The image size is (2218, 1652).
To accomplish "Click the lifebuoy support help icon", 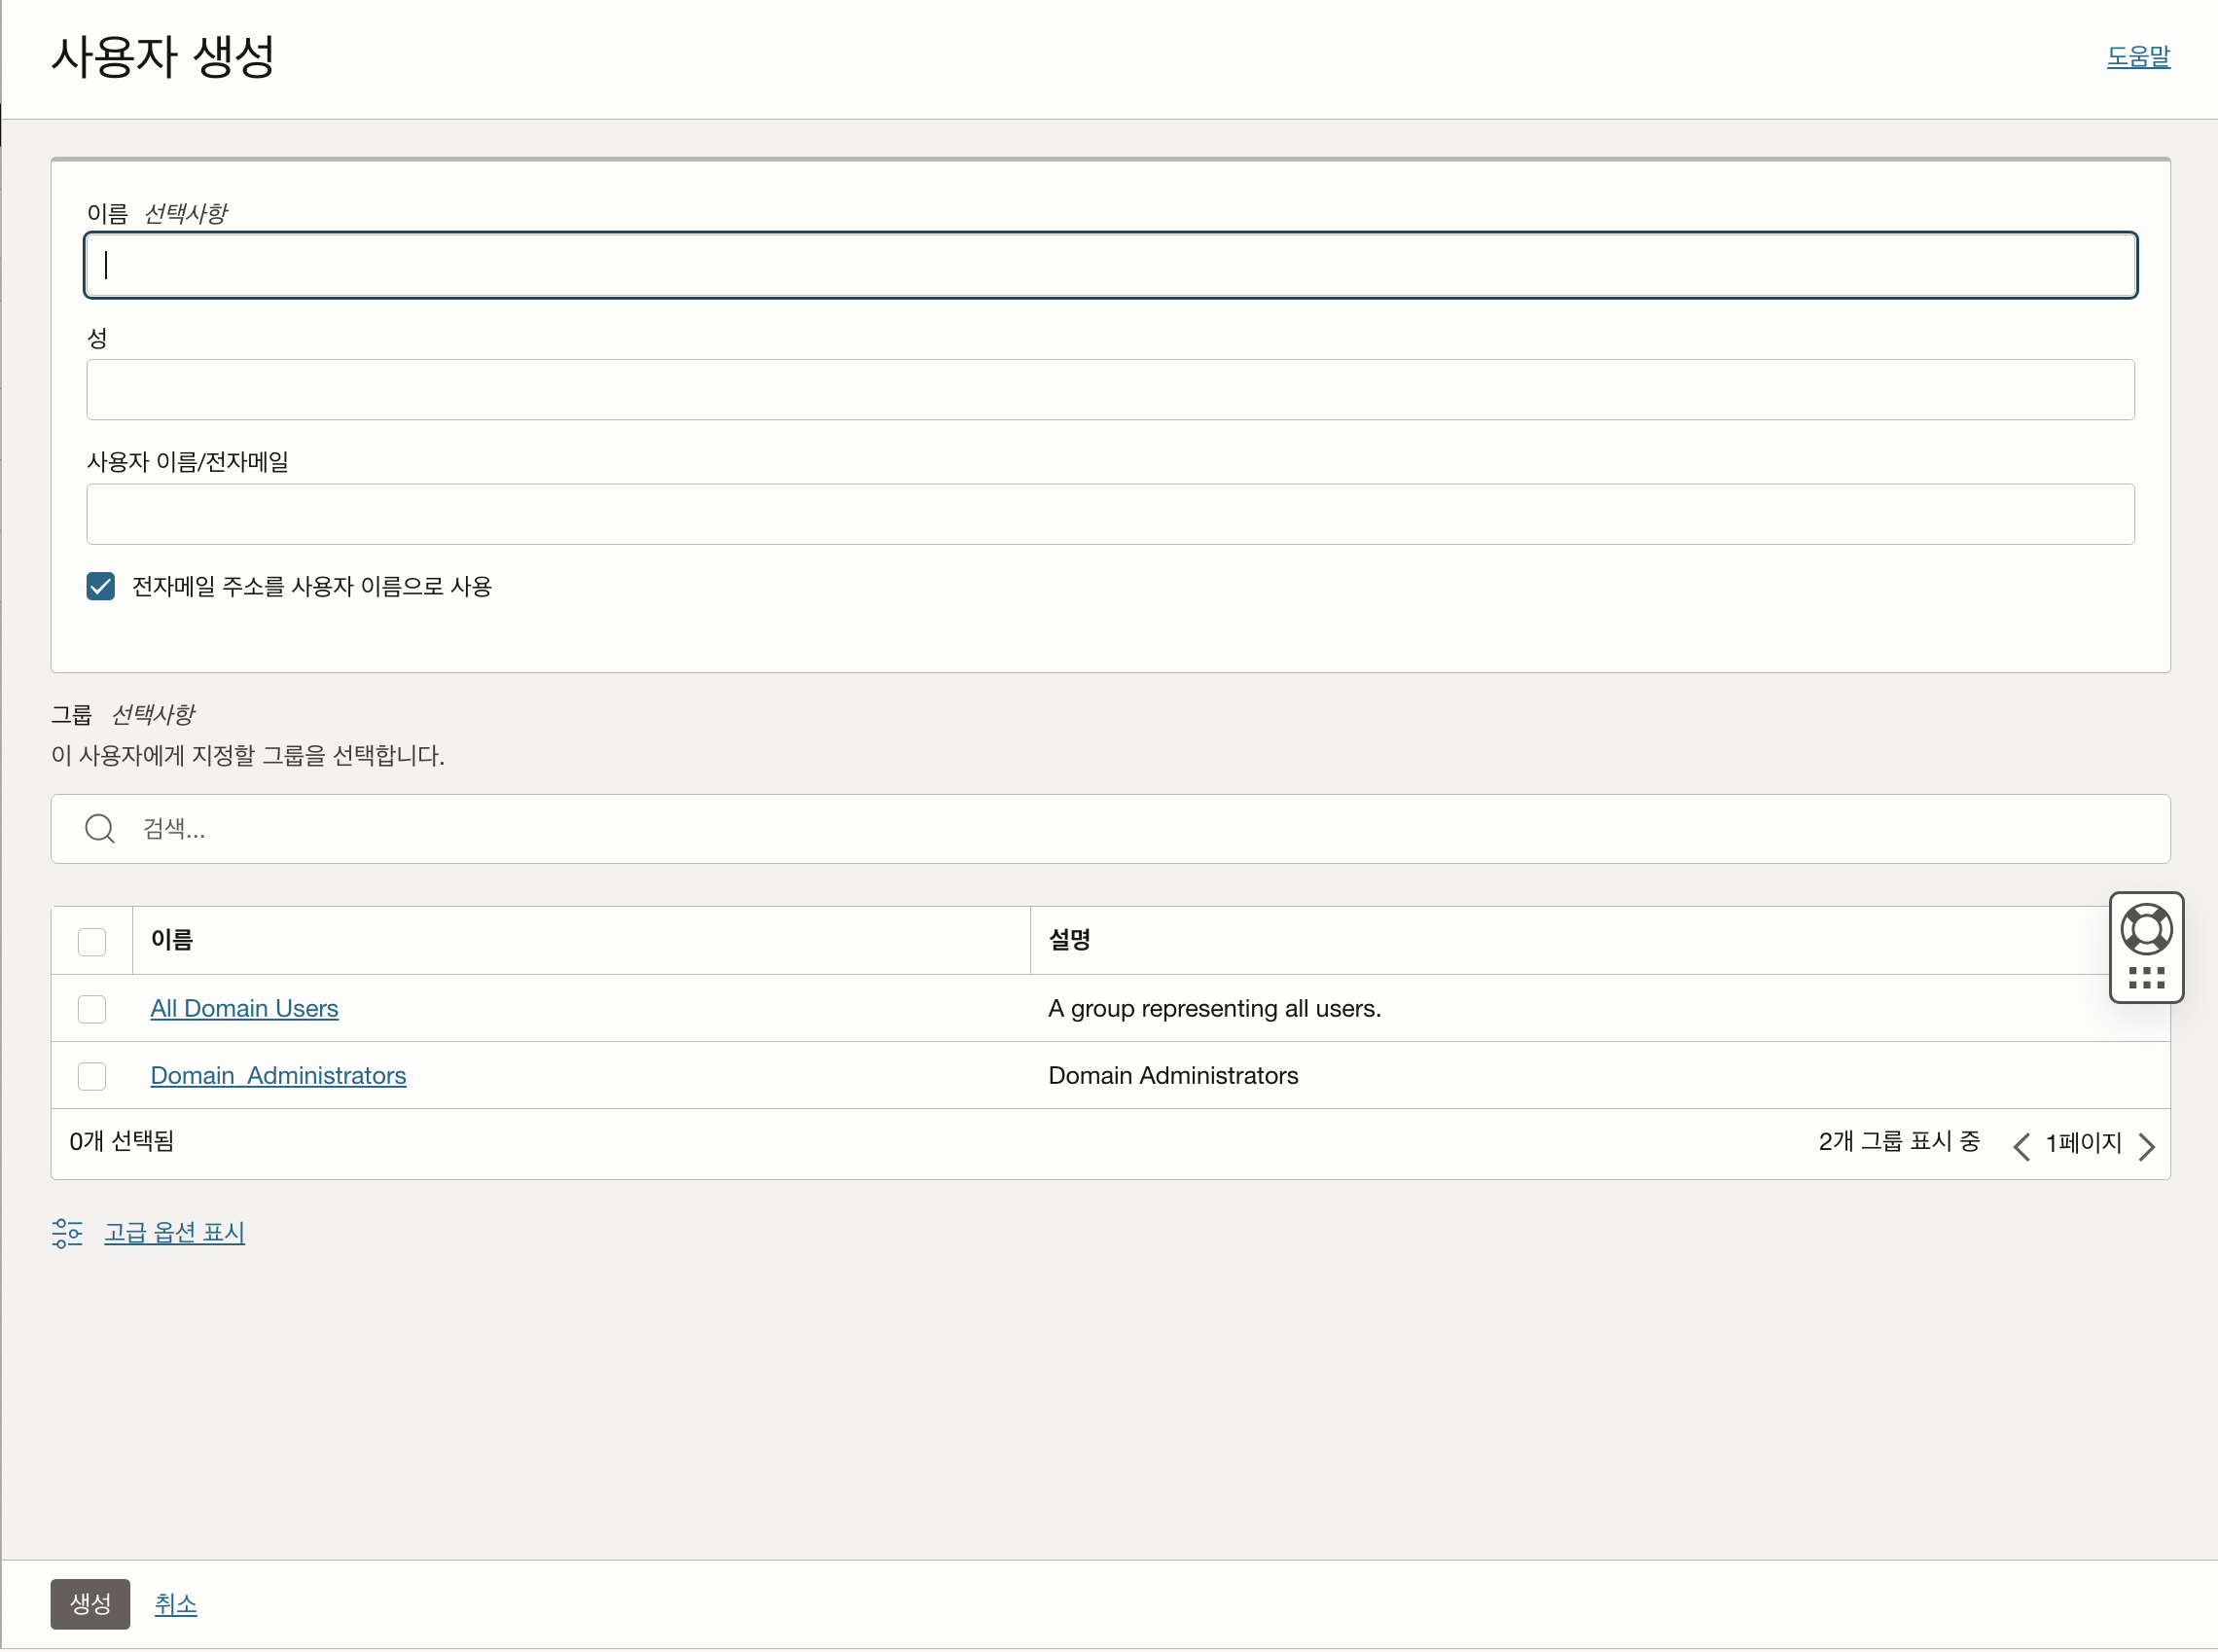I will (2145, 929).
